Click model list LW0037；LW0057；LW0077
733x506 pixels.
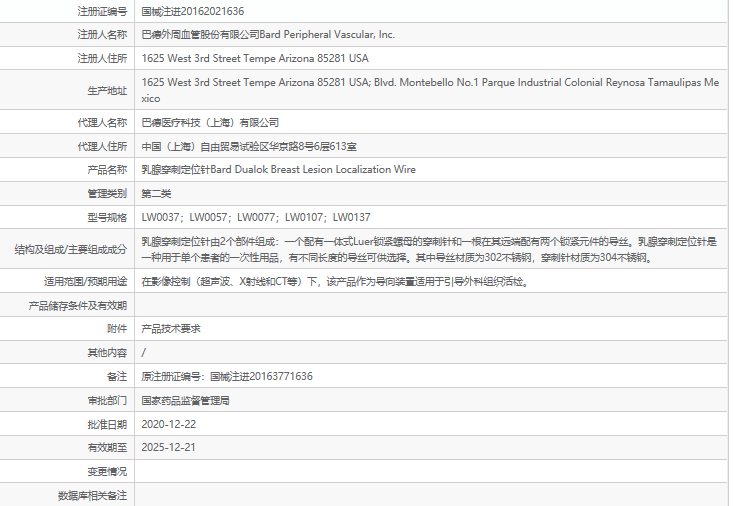pos(256,217)
